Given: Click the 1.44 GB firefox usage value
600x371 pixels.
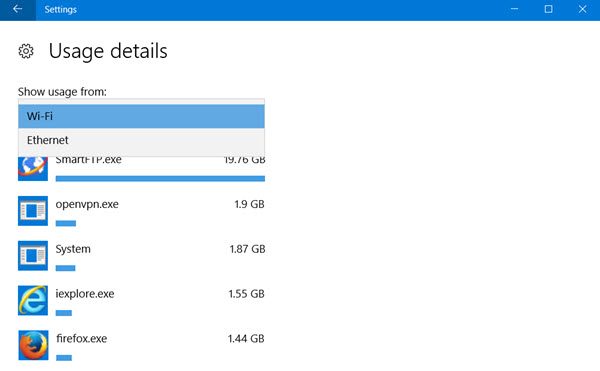Looking at the screenshot, I should pyautogui.click(x=246, y=338).
